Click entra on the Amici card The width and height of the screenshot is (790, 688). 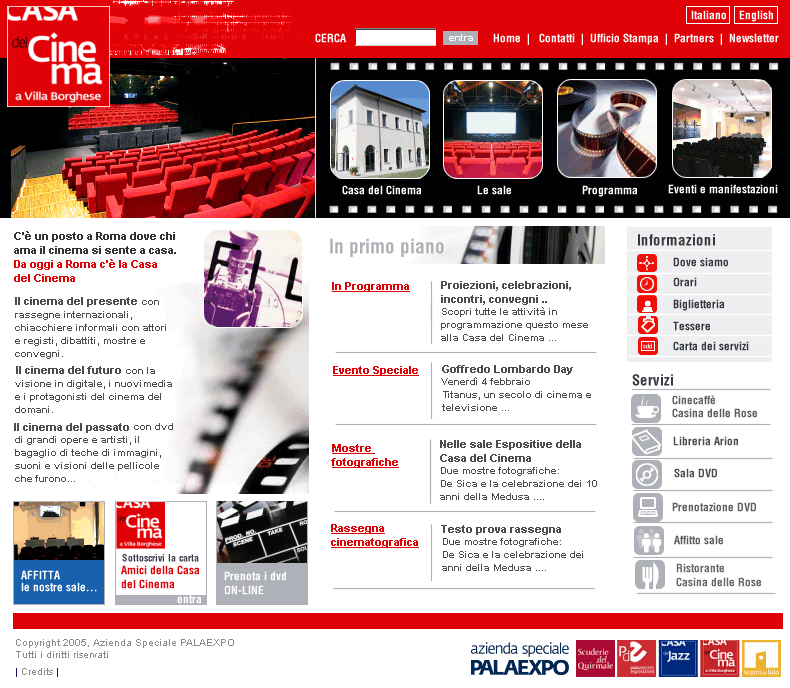click(x=189, y=599)
